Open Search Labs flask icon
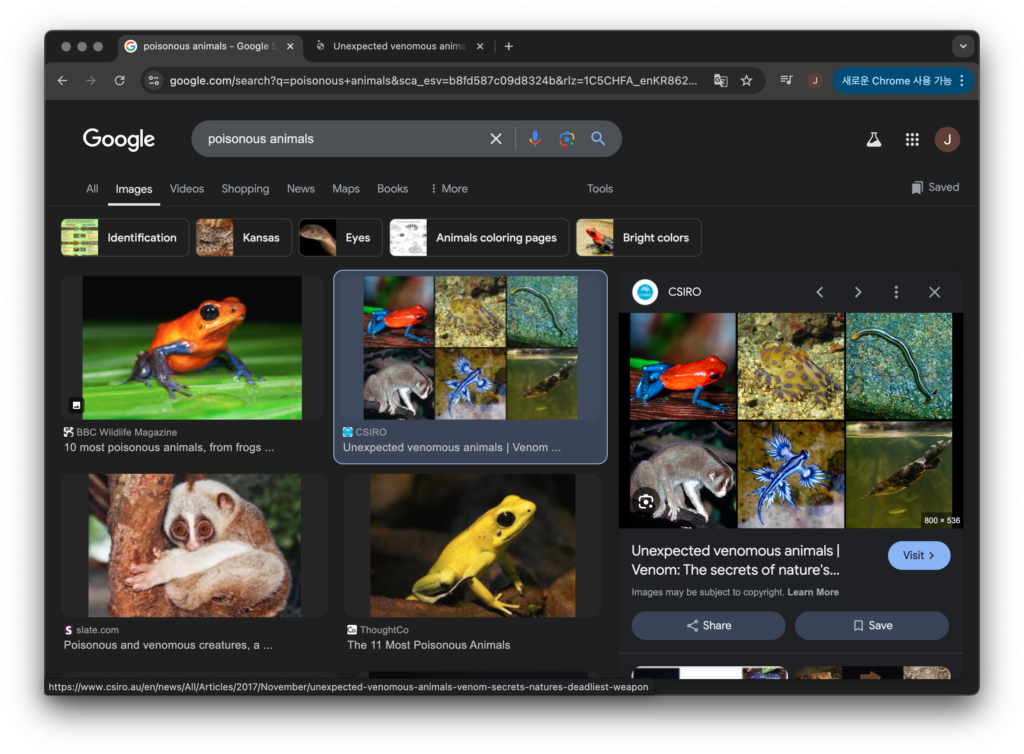 [874, 140]
